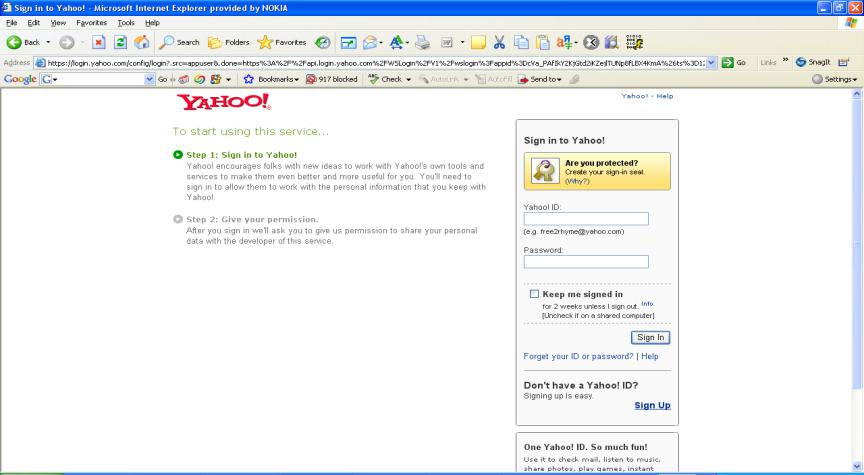Open the Help menu
Screen dimensions: 864x475
(152, 23)
